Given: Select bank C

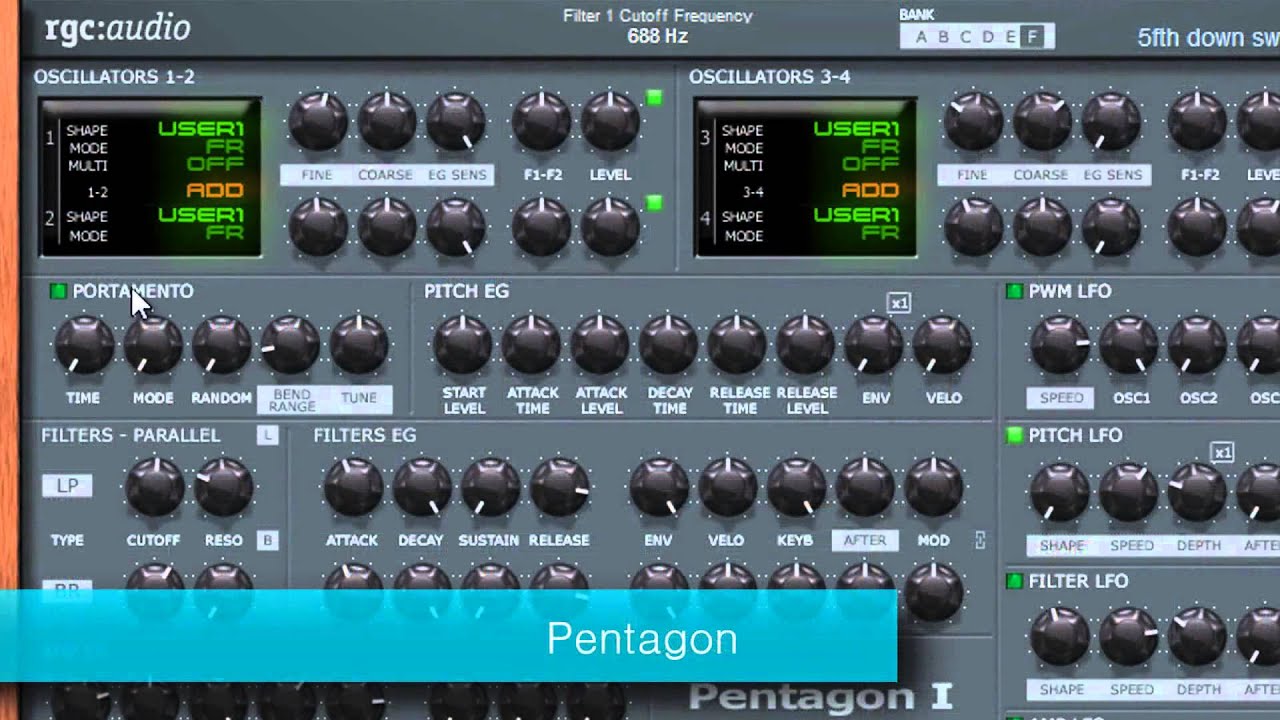Looking at the screenshot, I should click(x=965, y=38).
